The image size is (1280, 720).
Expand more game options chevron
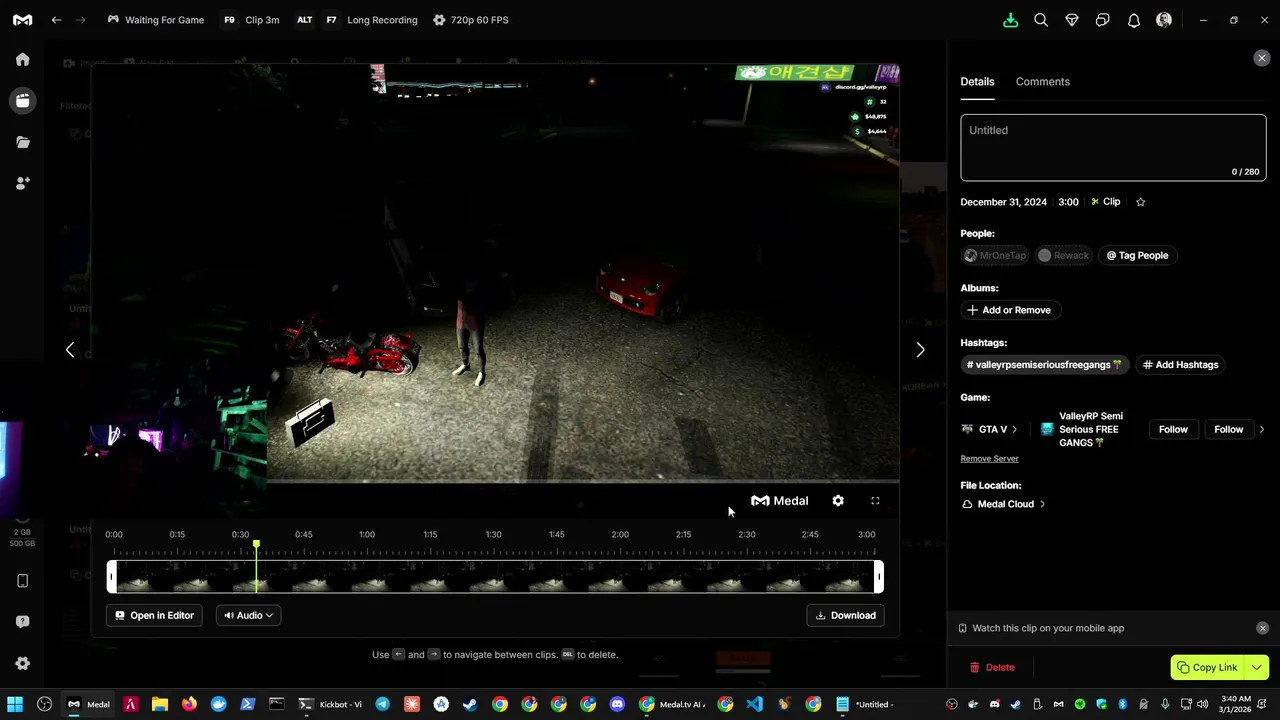pyautogui.click(x=1261, y=429)
